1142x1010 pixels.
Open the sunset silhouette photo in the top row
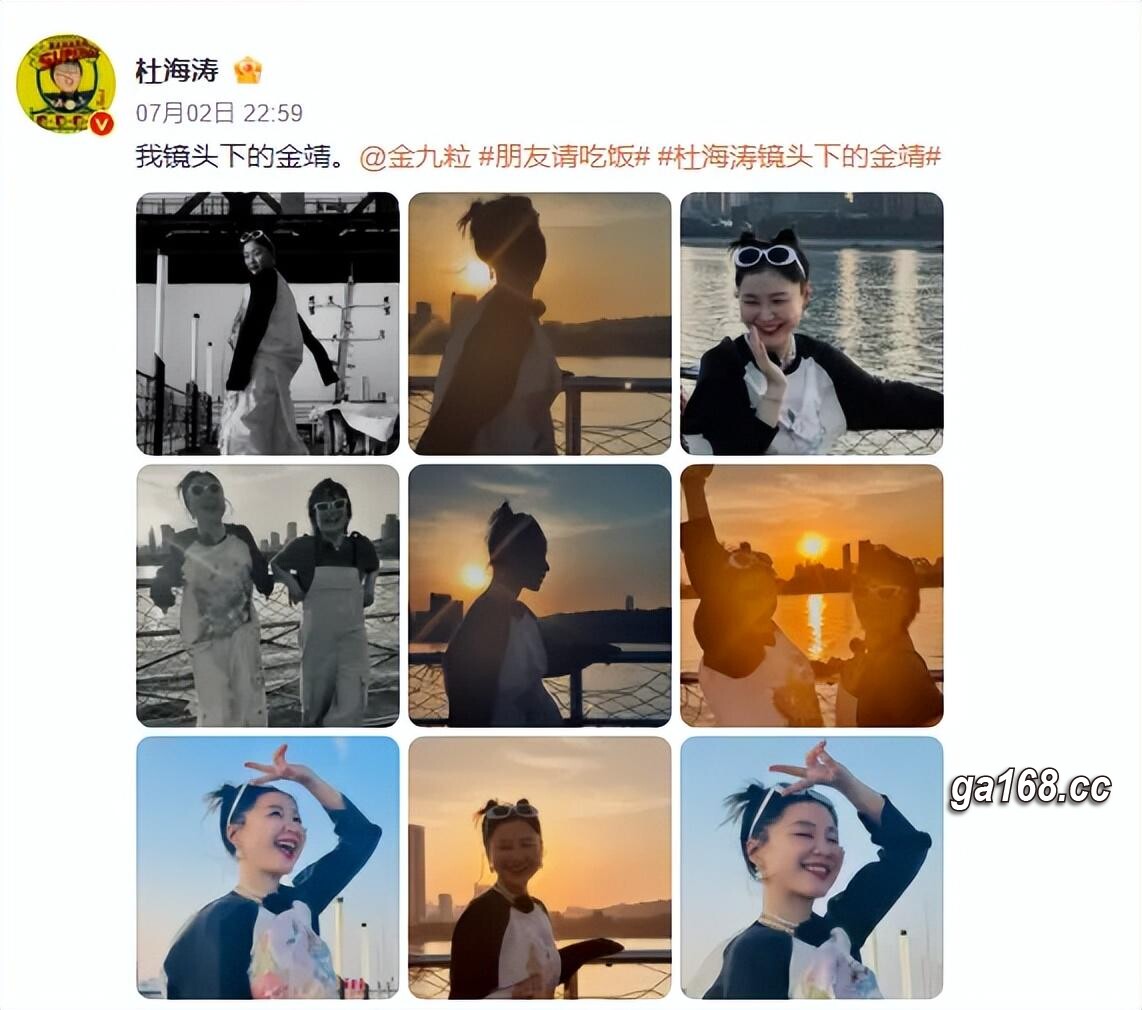pyautogui.click(x=540, y=324)
